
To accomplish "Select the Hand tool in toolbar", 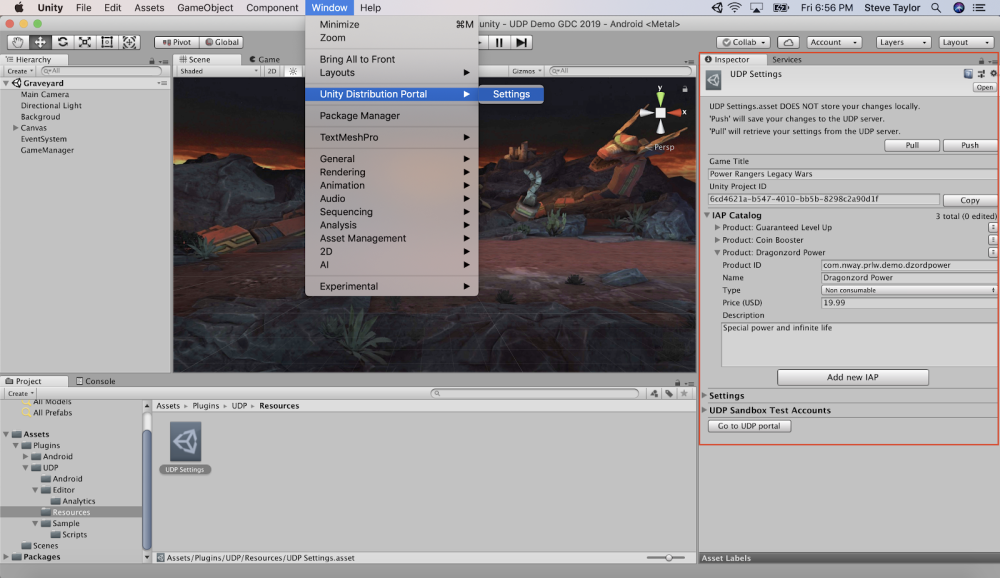I will point(17,42).
